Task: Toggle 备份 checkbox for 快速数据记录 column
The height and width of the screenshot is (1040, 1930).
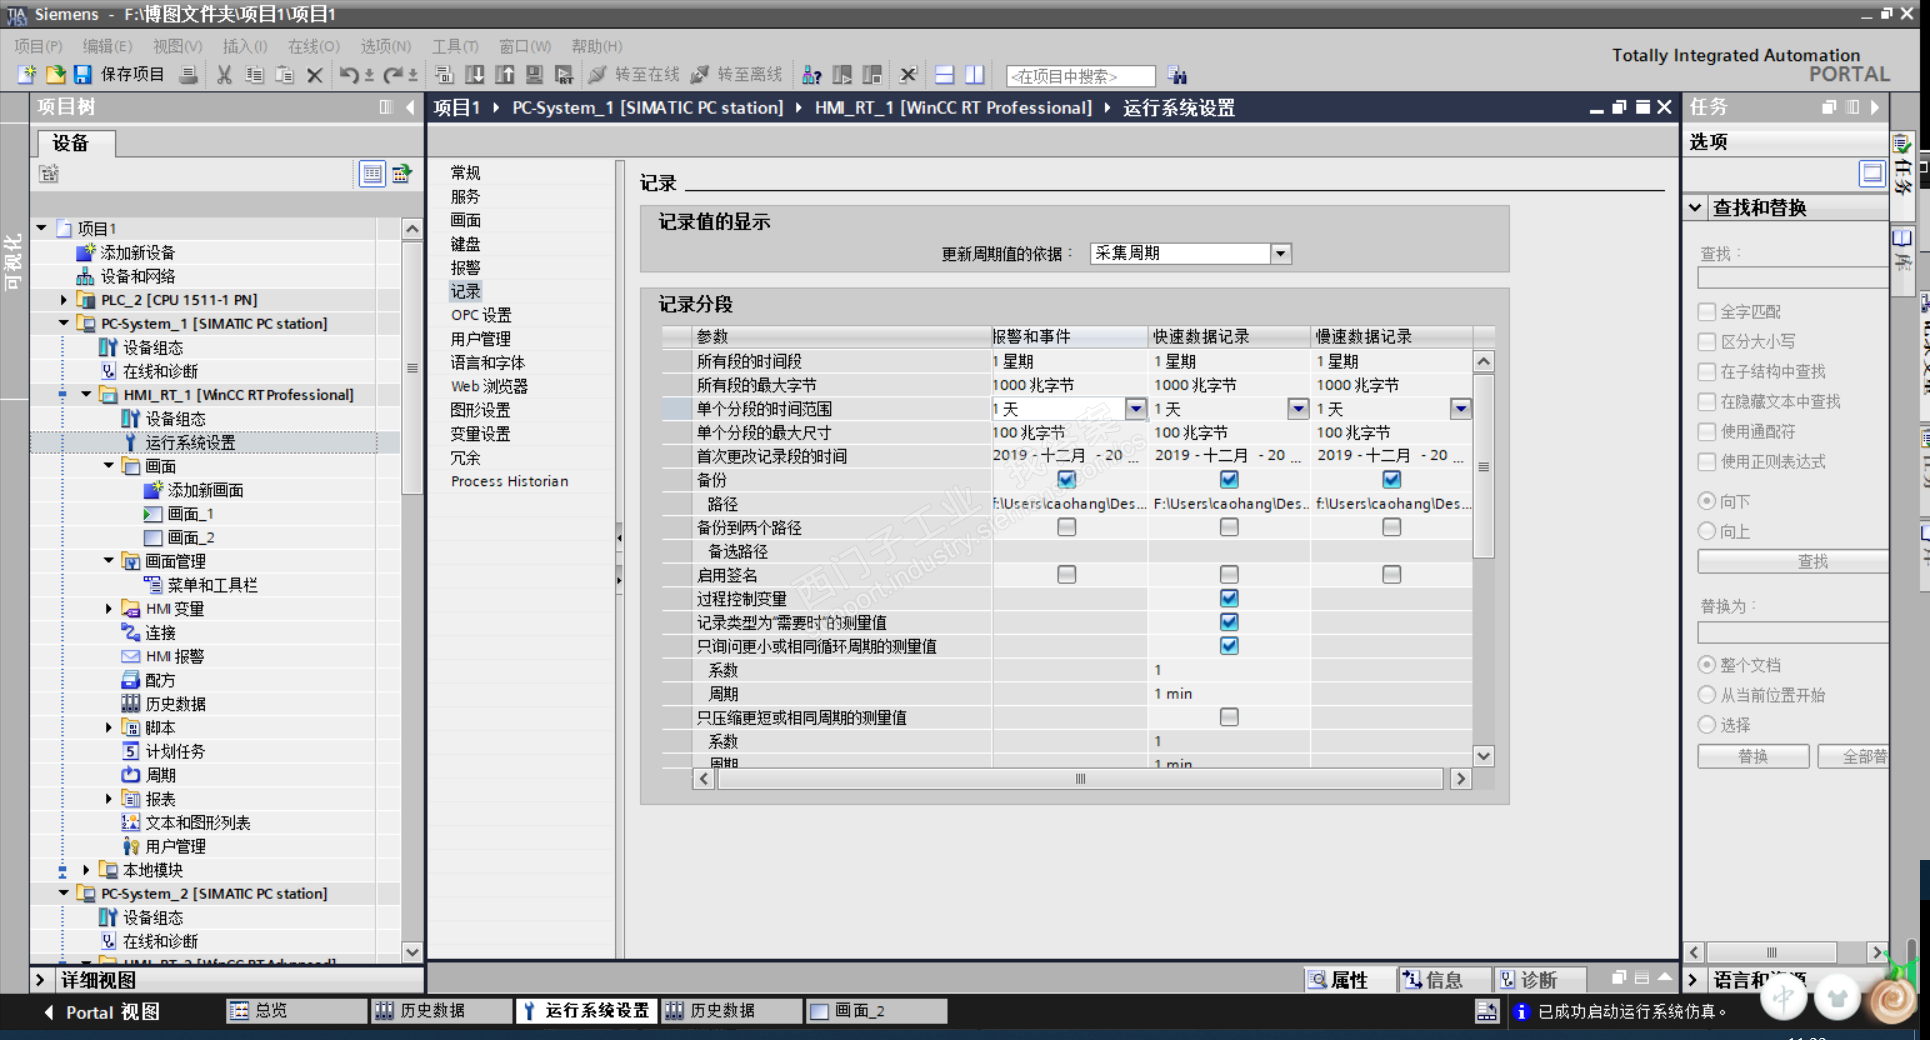Action: tap(1229, 480)
